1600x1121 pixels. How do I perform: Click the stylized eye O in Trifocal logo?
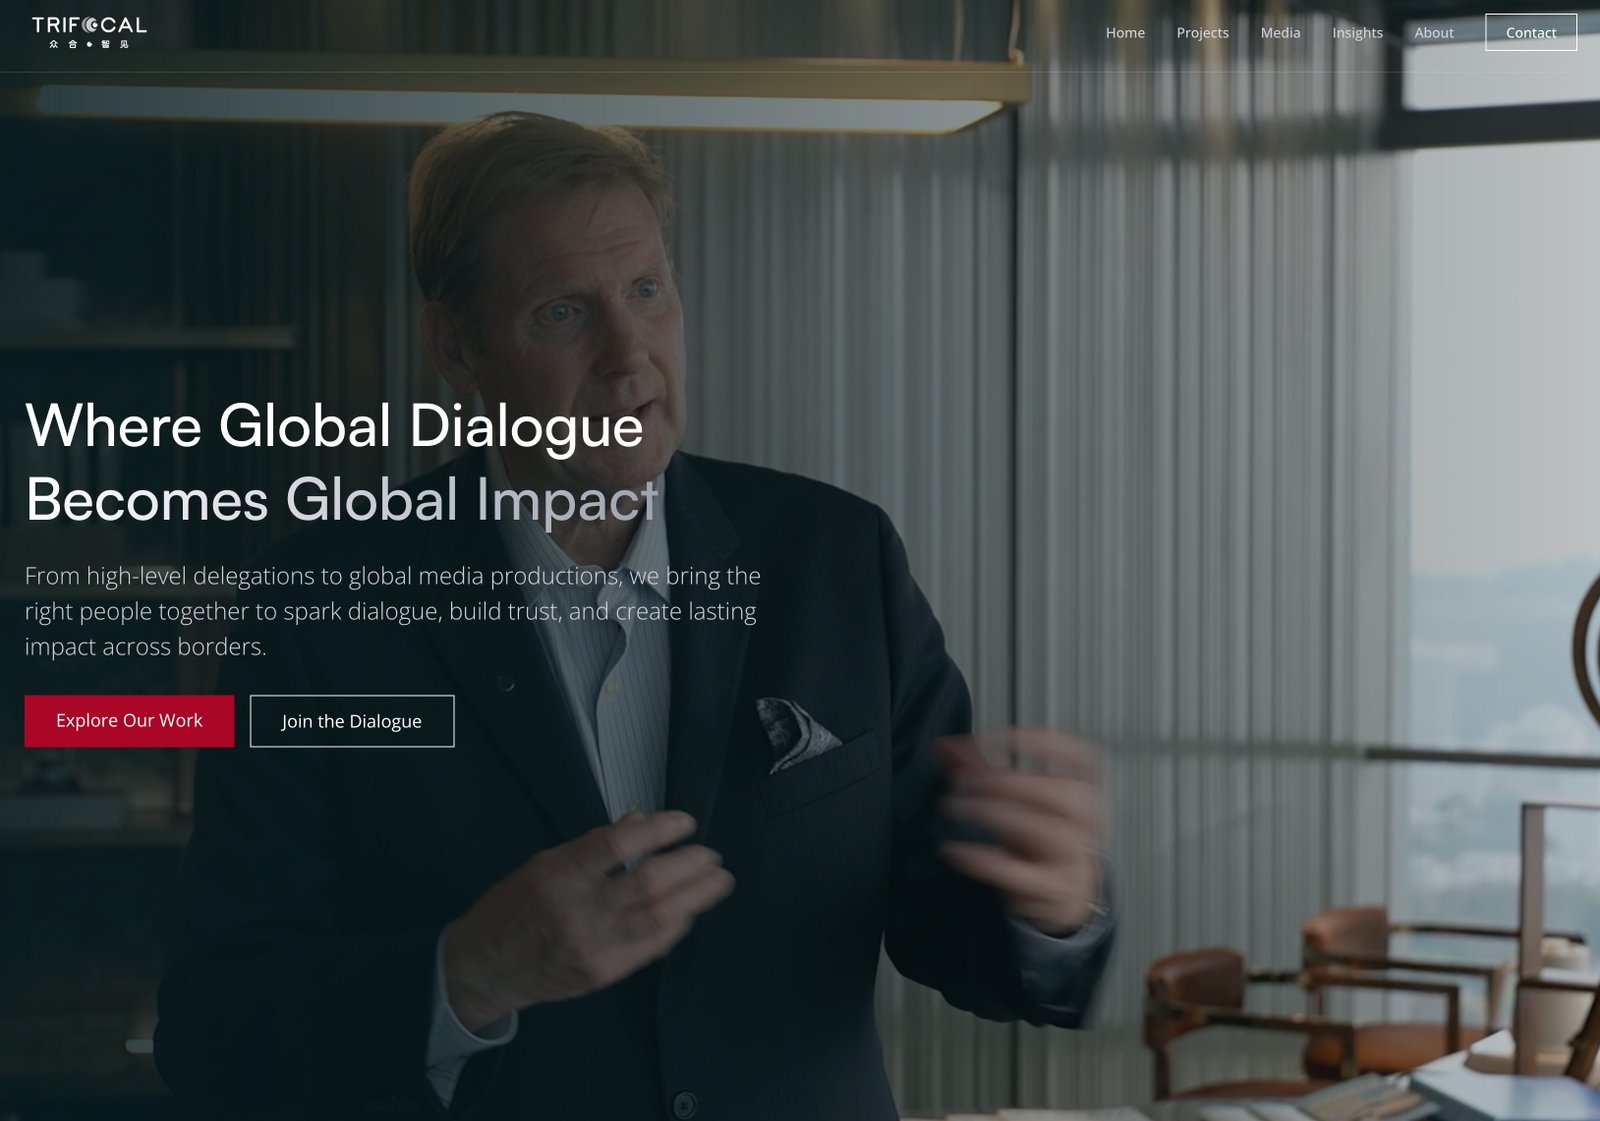pyautogui.click(x=90, y=25)
